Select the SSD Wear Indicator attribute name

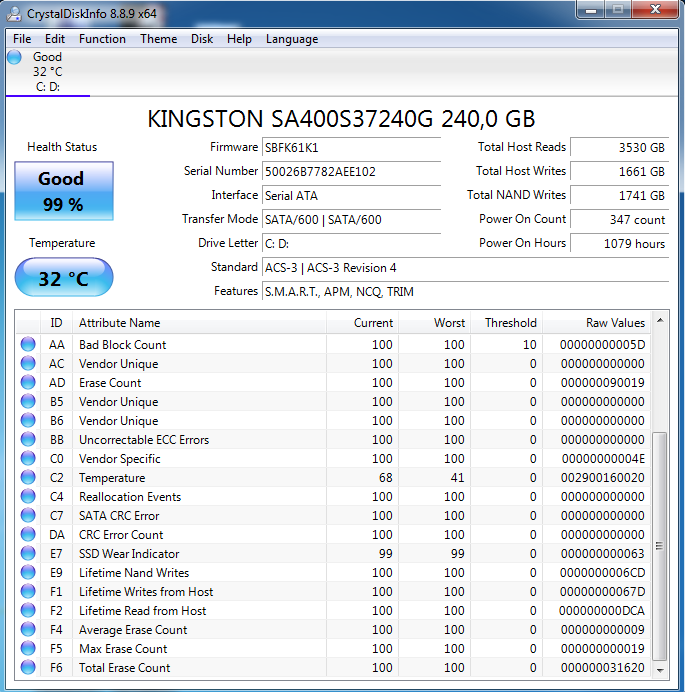click(129, 553)
